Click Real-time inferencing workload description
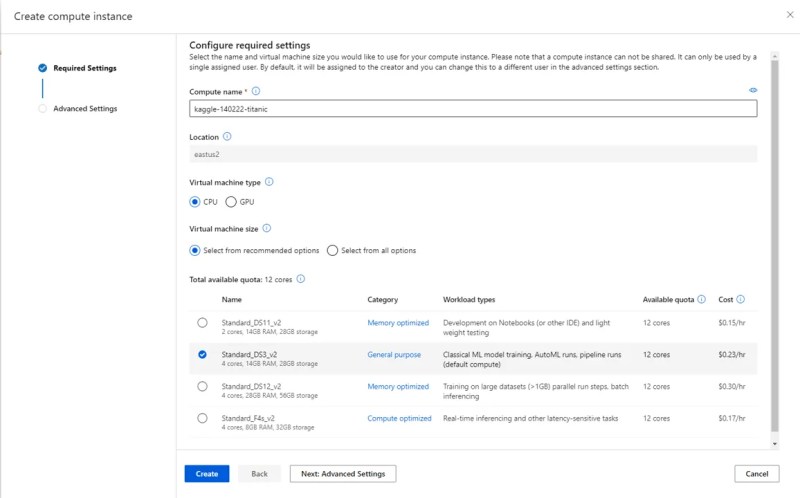 531,418
